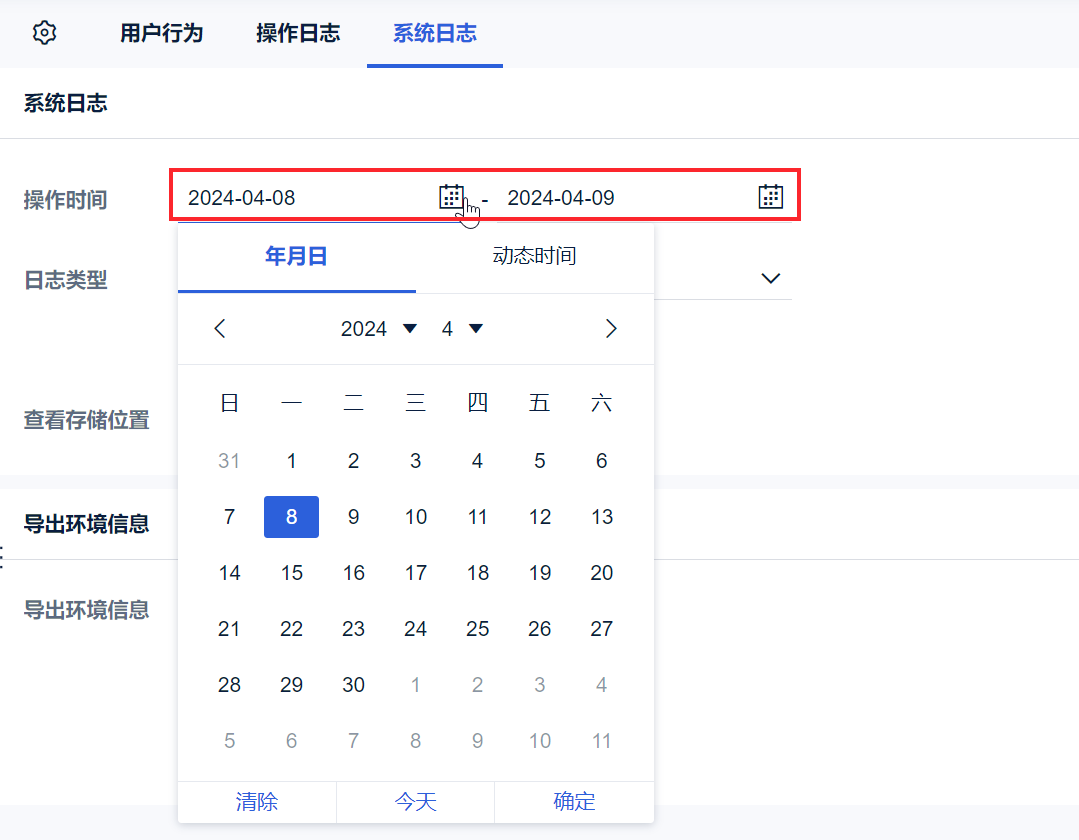Go to next month arrow
The image size is (1079, 840).
[612, 329]
